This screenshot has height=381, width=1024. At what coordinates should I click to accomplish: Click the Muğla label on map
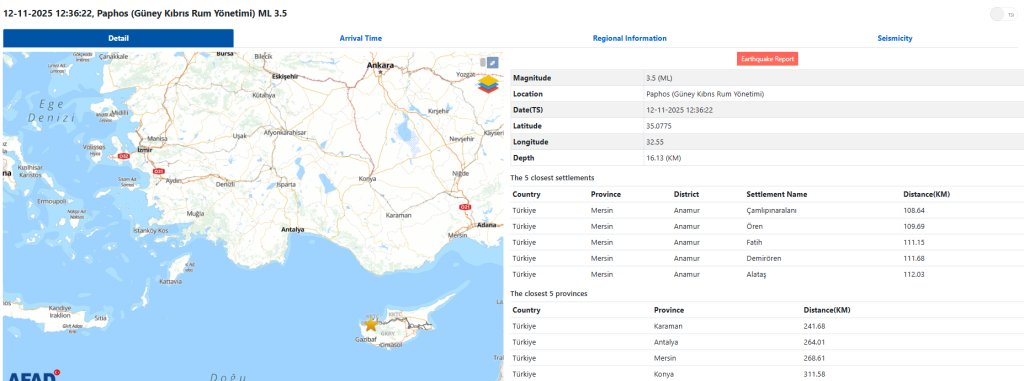(x=195, y=214)
